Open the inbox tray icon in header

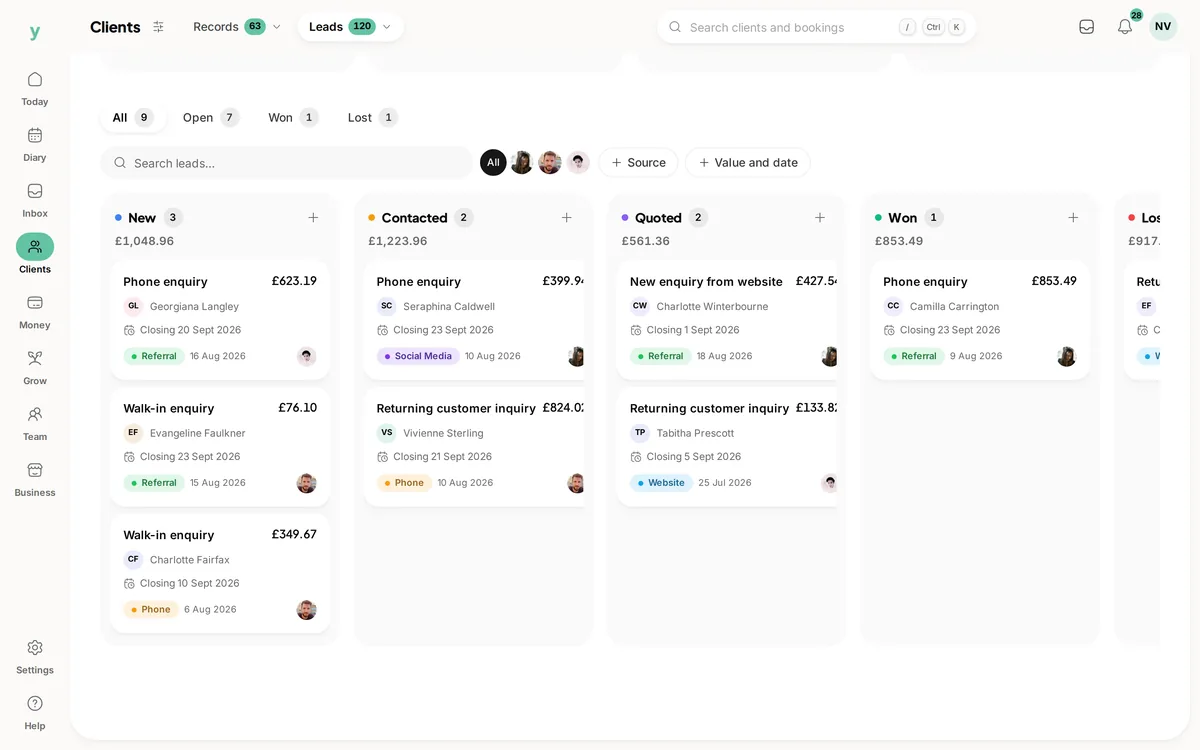[1087, 27]
